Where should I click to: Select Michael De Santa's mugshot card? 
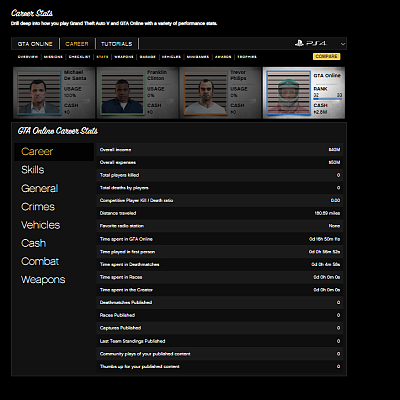[54, 93]
